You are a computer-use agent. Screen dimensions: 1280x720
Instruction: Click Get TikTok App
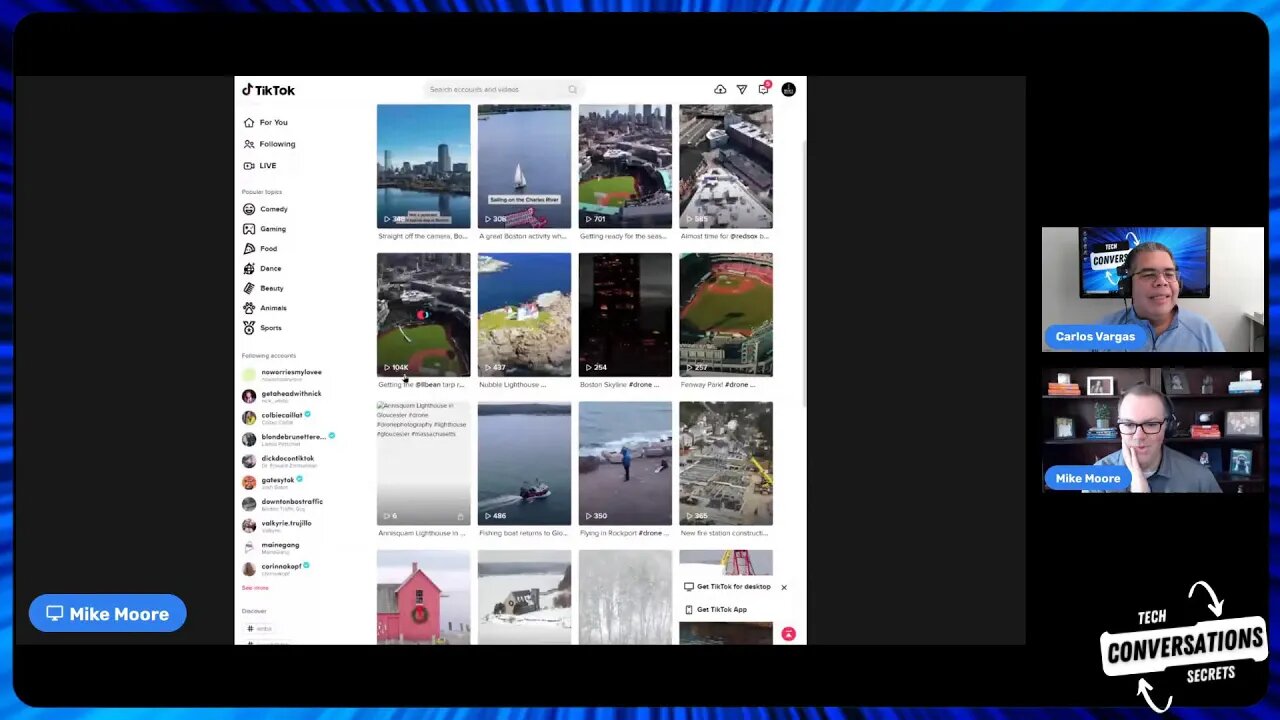pos(716,610)
